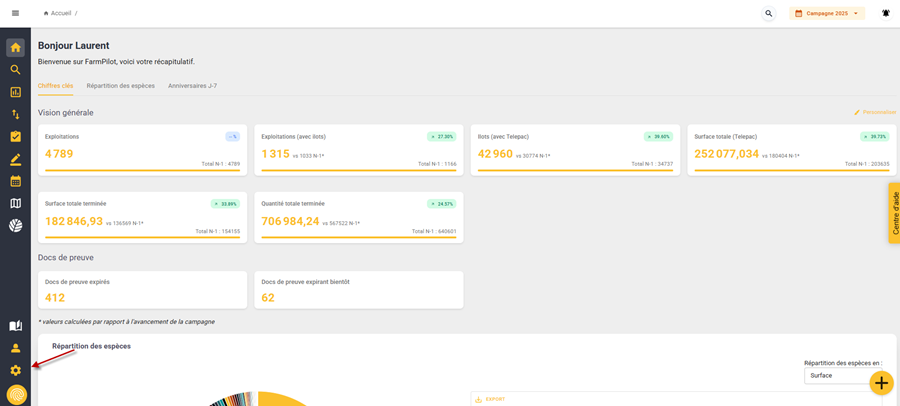Click the 27.30% badge
The image size is (900, 406).
[x=441, y=137]
